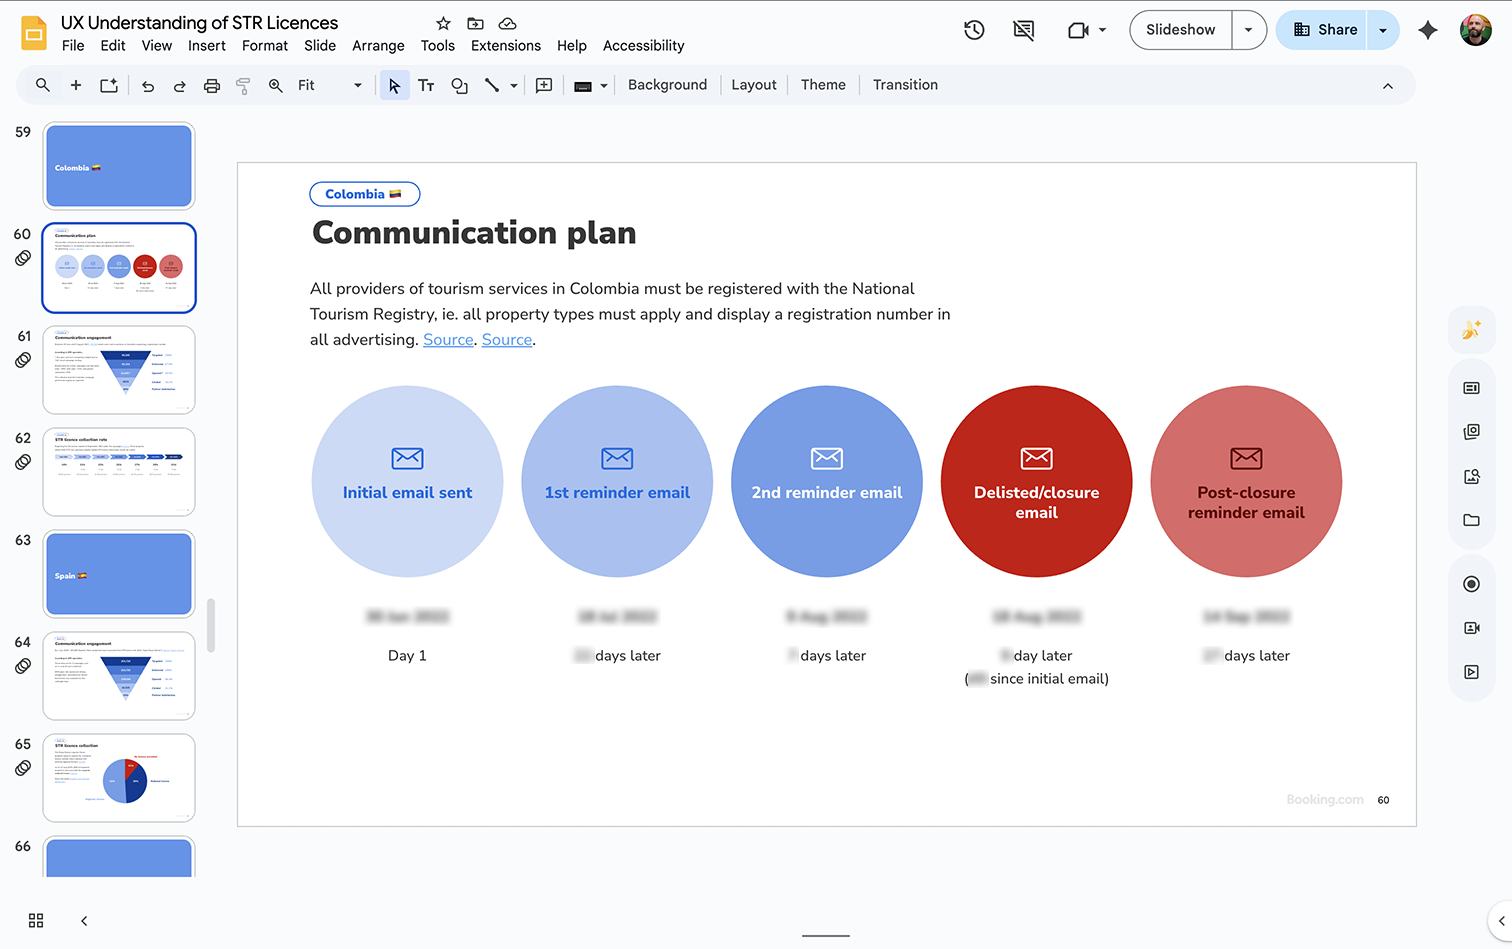Open the Print icon

coord(211,85)
